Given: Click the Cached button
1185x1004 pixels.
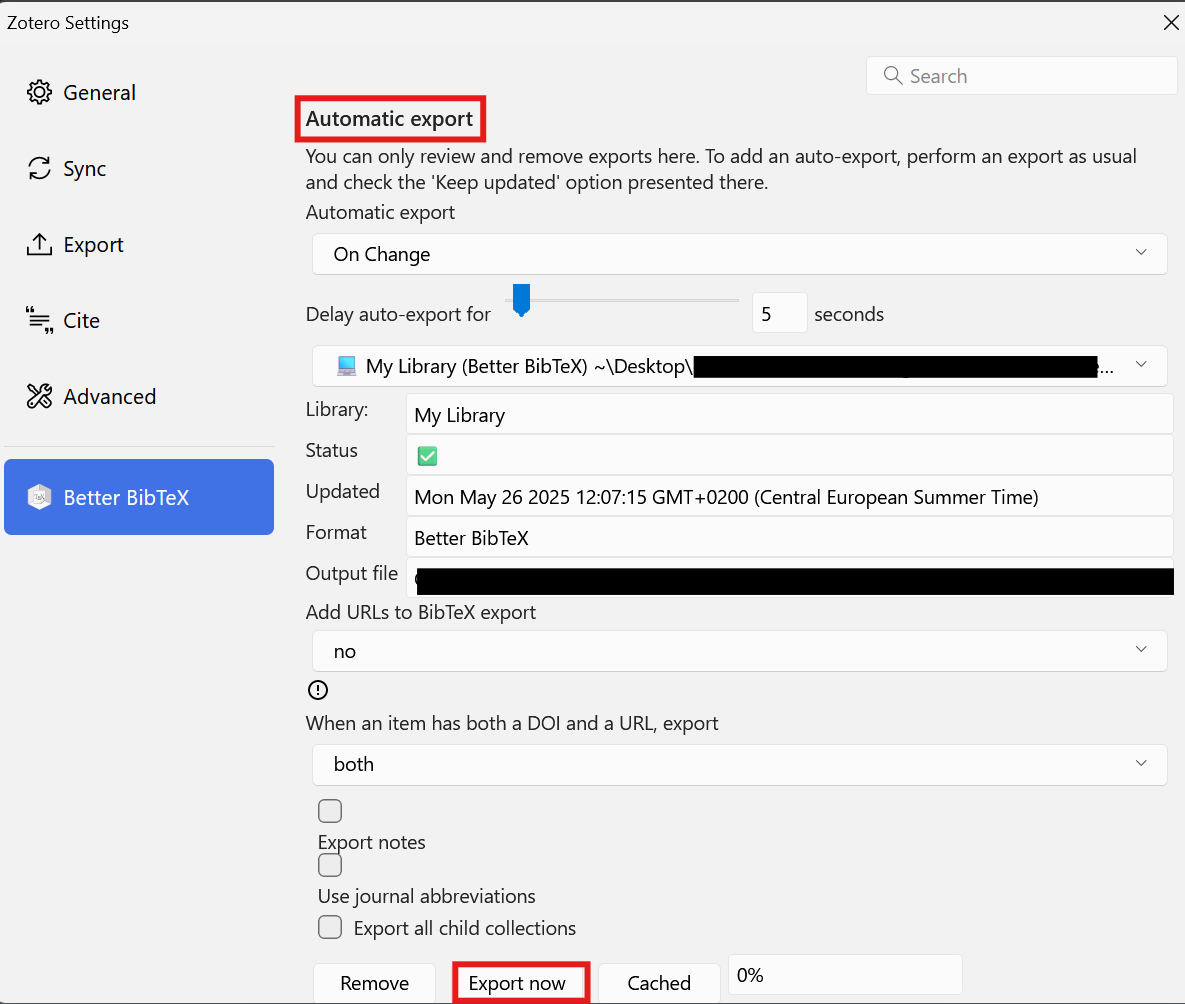Looking at the screenshot, I should pyautogui.click(x=659, y=983).
